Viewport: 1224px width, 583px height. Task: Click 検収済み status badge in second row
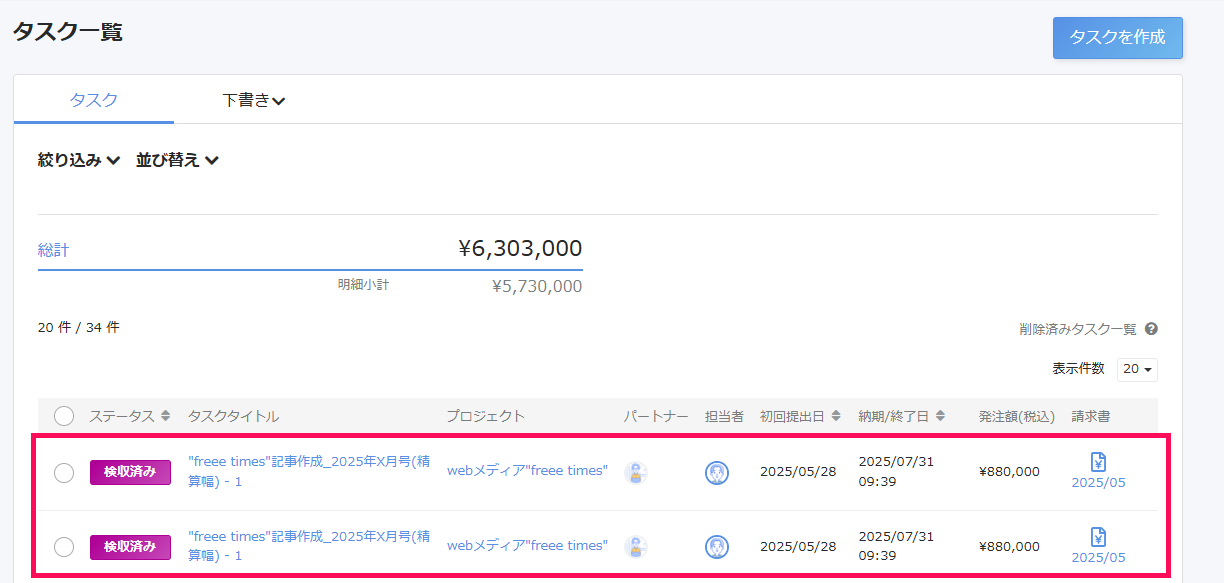click(130, 547)
